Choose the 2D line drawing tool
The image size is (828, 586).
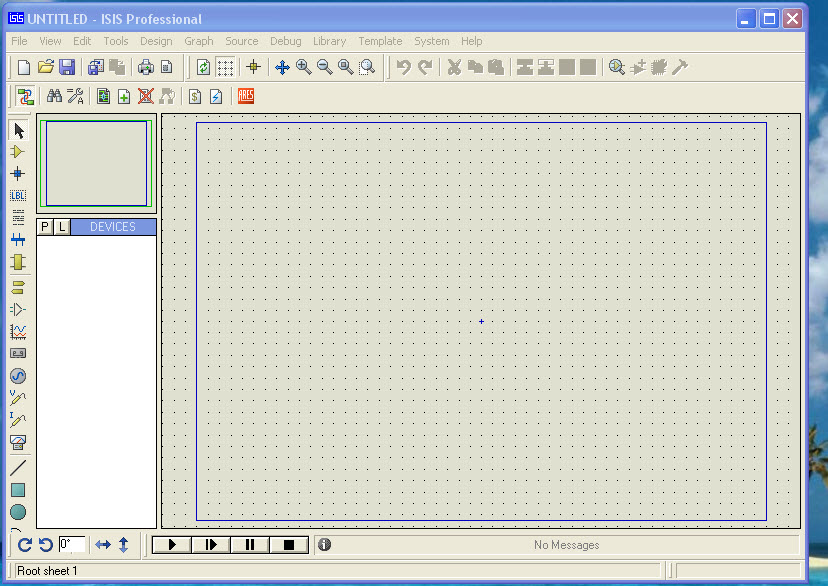(x=18, y=468)
